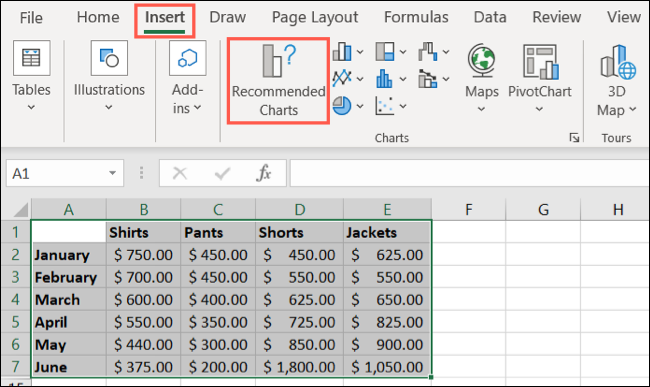Select the Jackets header cell
This screenshot has width=650, height=387.
(387, 232)
